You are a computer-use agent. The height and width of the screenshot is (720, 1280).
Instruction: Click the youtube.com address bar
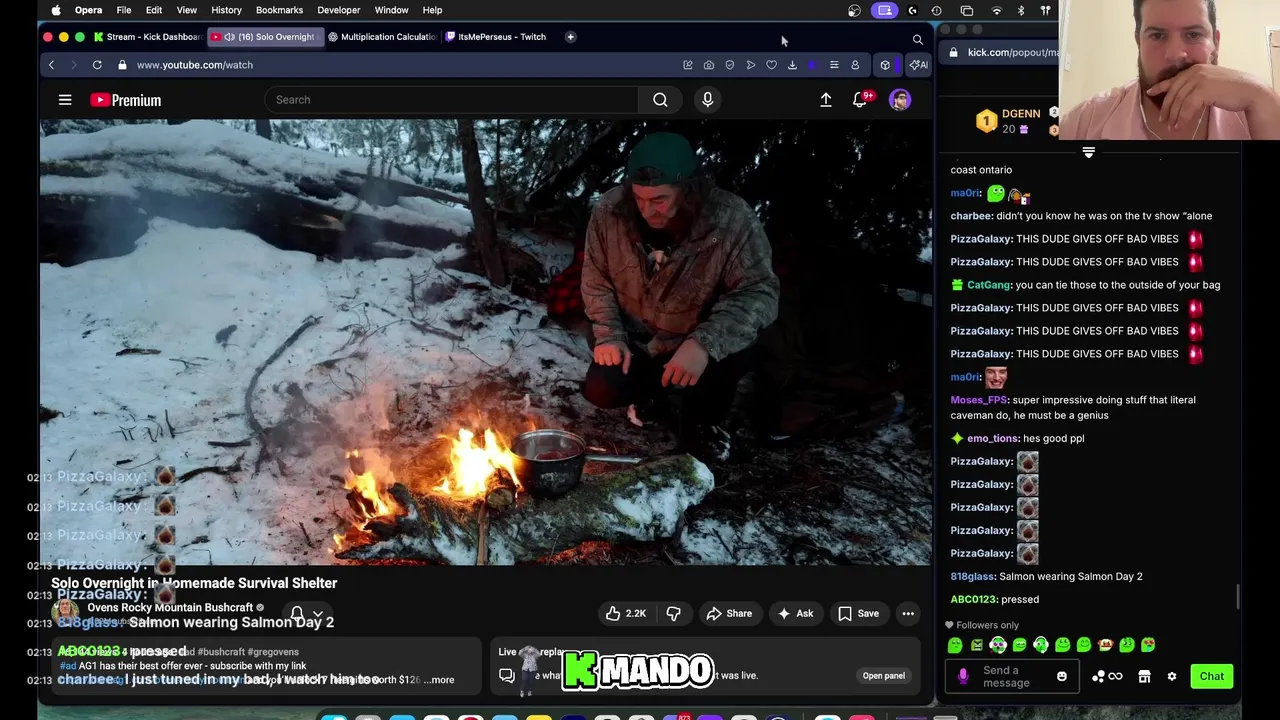tap(194, 65)
